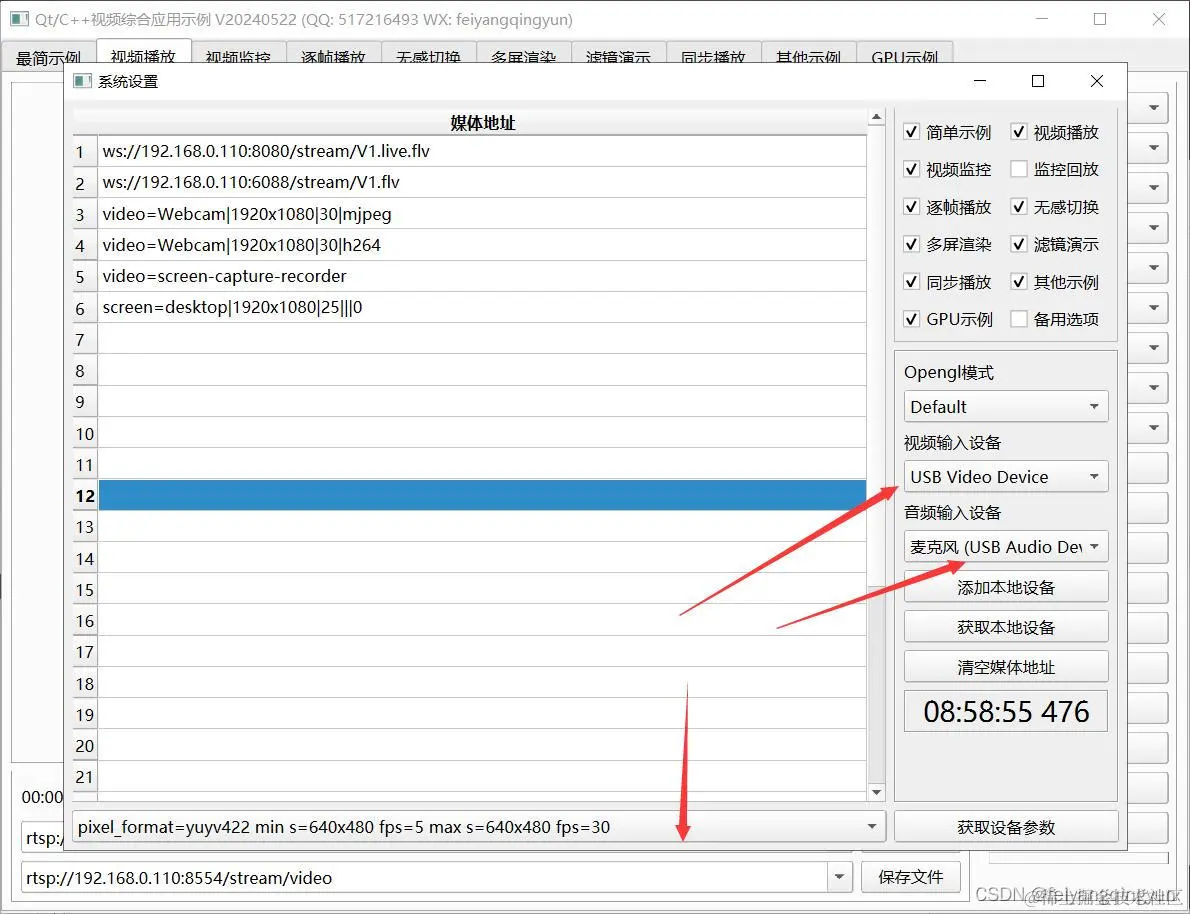Click the 媒体地址 column header
This screenshot has width=1190, height=914.
[482, 122]
